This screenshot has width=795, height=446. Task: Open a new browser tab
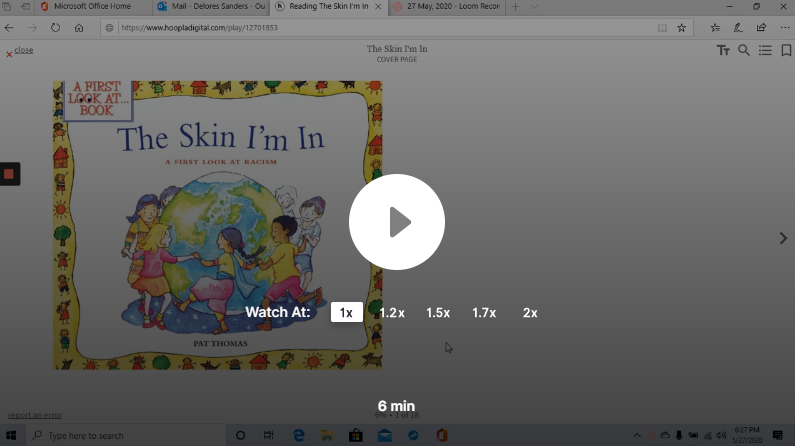515,7
